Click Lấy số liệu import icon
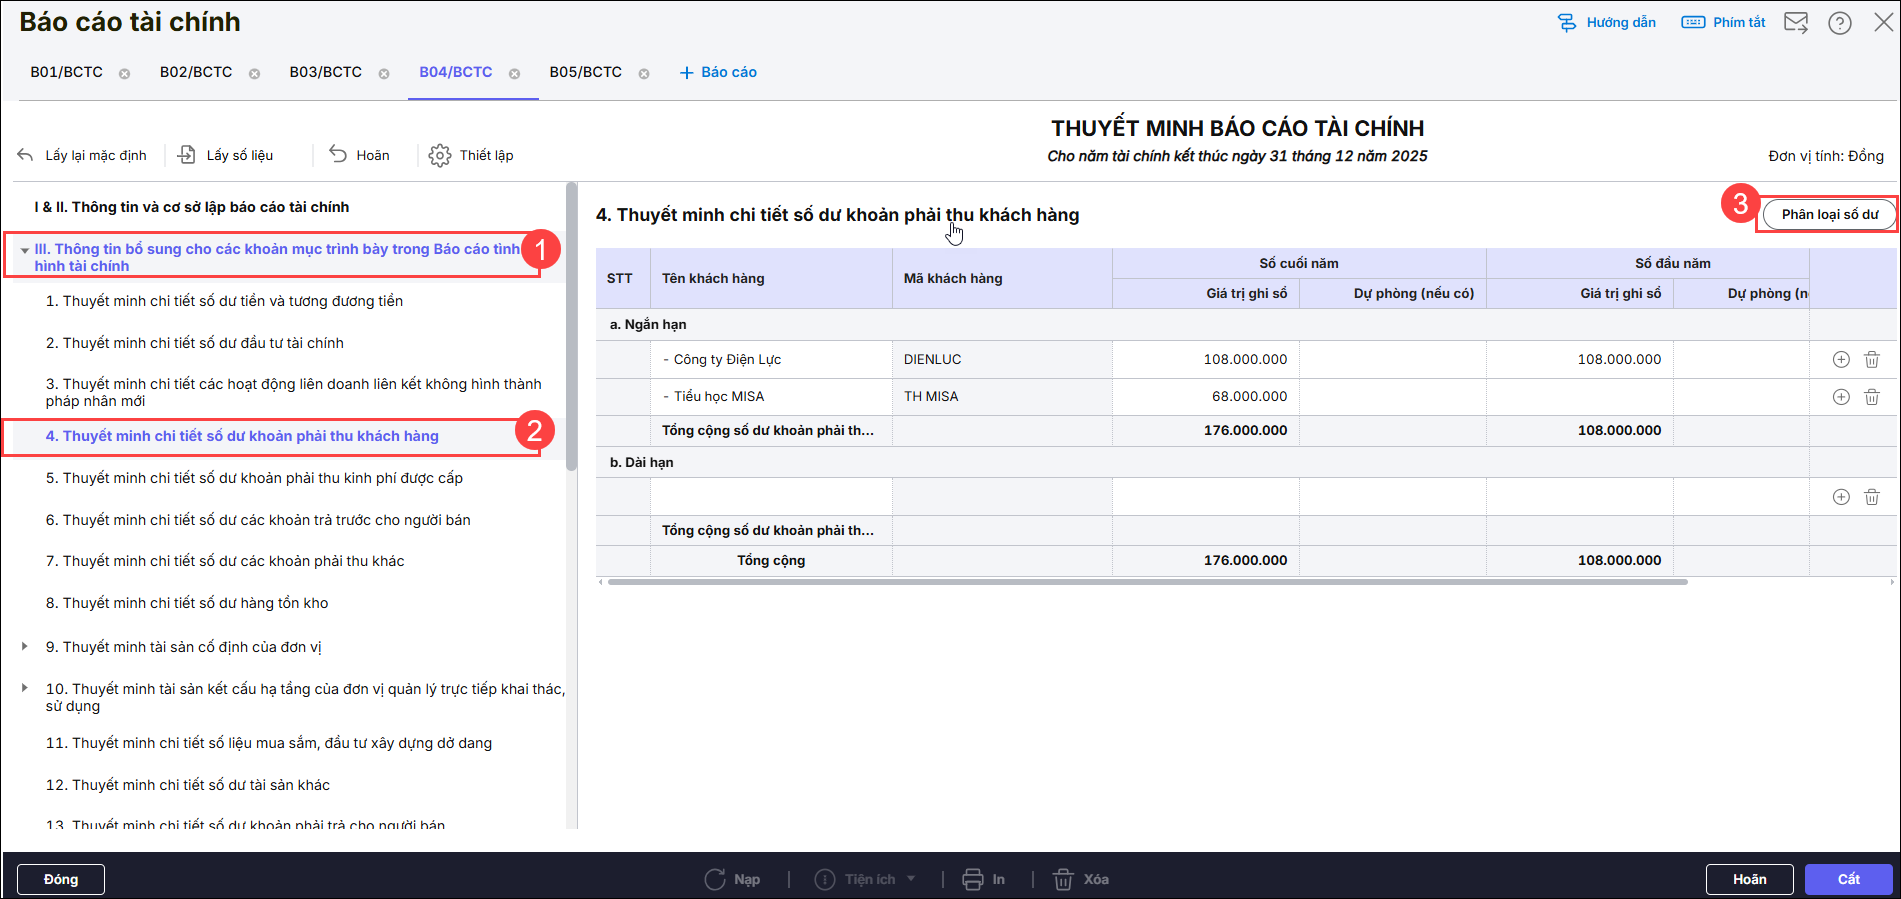The image size is (1901, 899). [187, 155]
